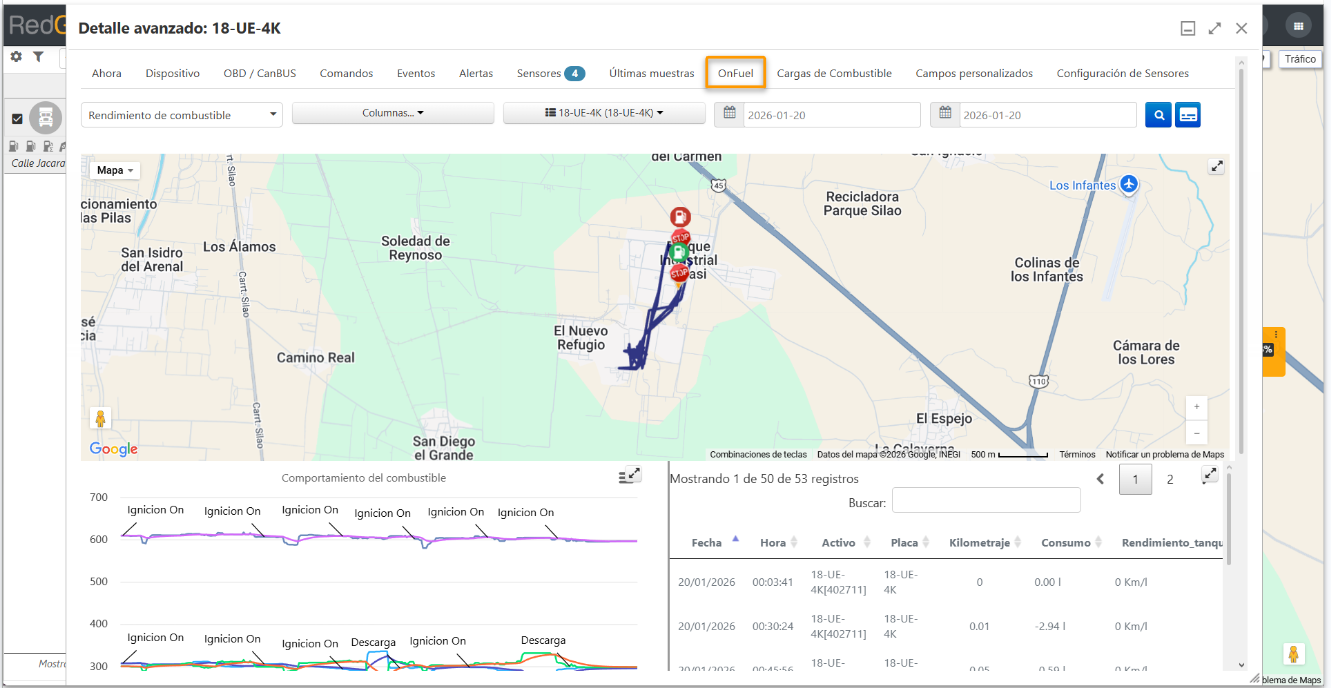Sort the table by Hora

tap(777, 542)
